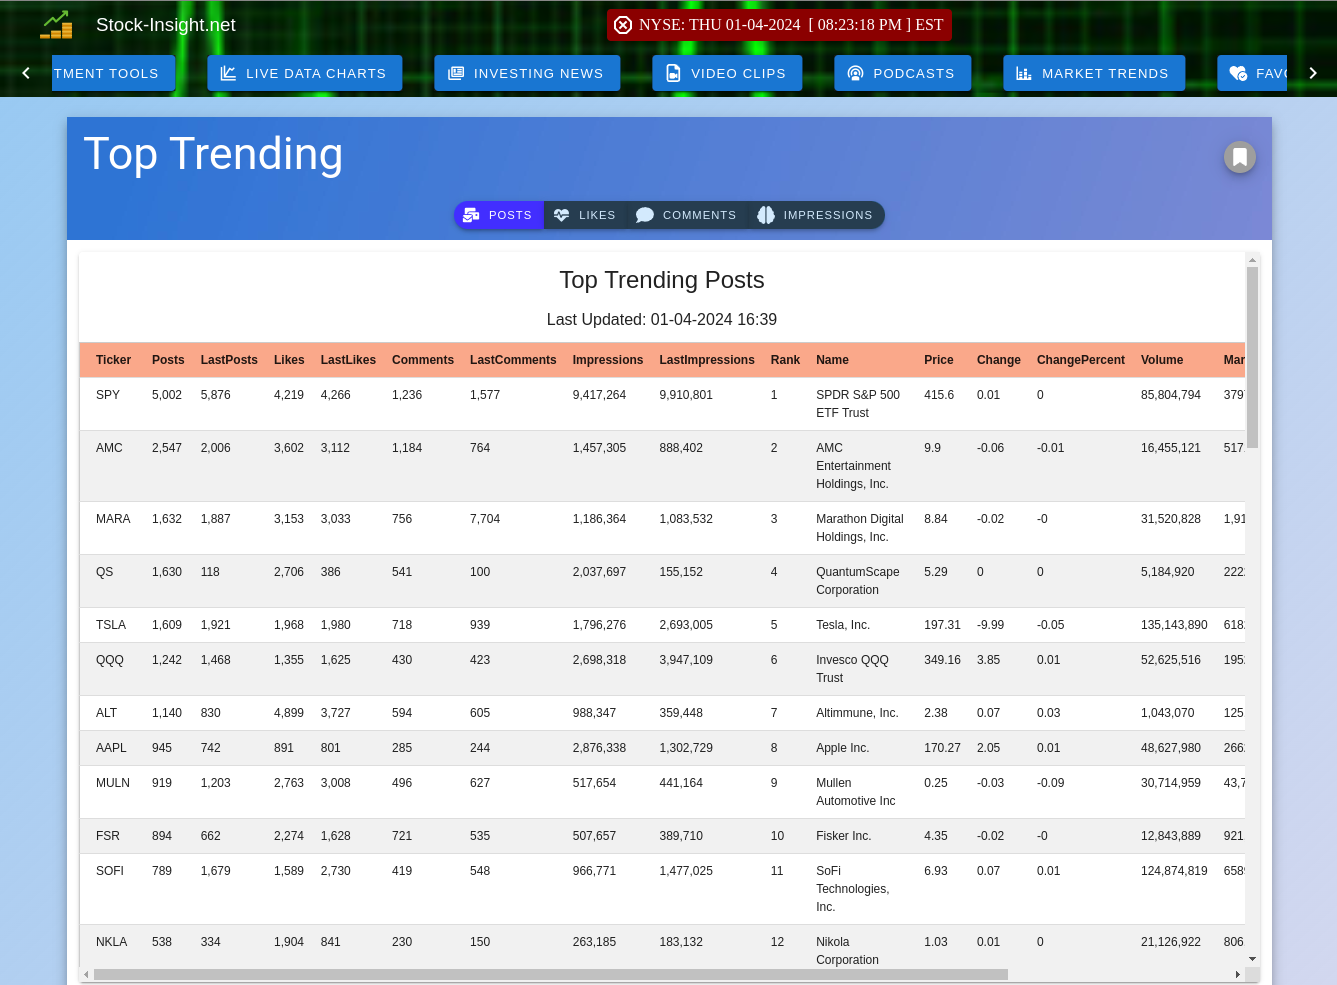Click the bookmark icon on Top Trending
The height and width of the screenshot is (985, 1337).
pyautogui.click(x=1239, y=157)
